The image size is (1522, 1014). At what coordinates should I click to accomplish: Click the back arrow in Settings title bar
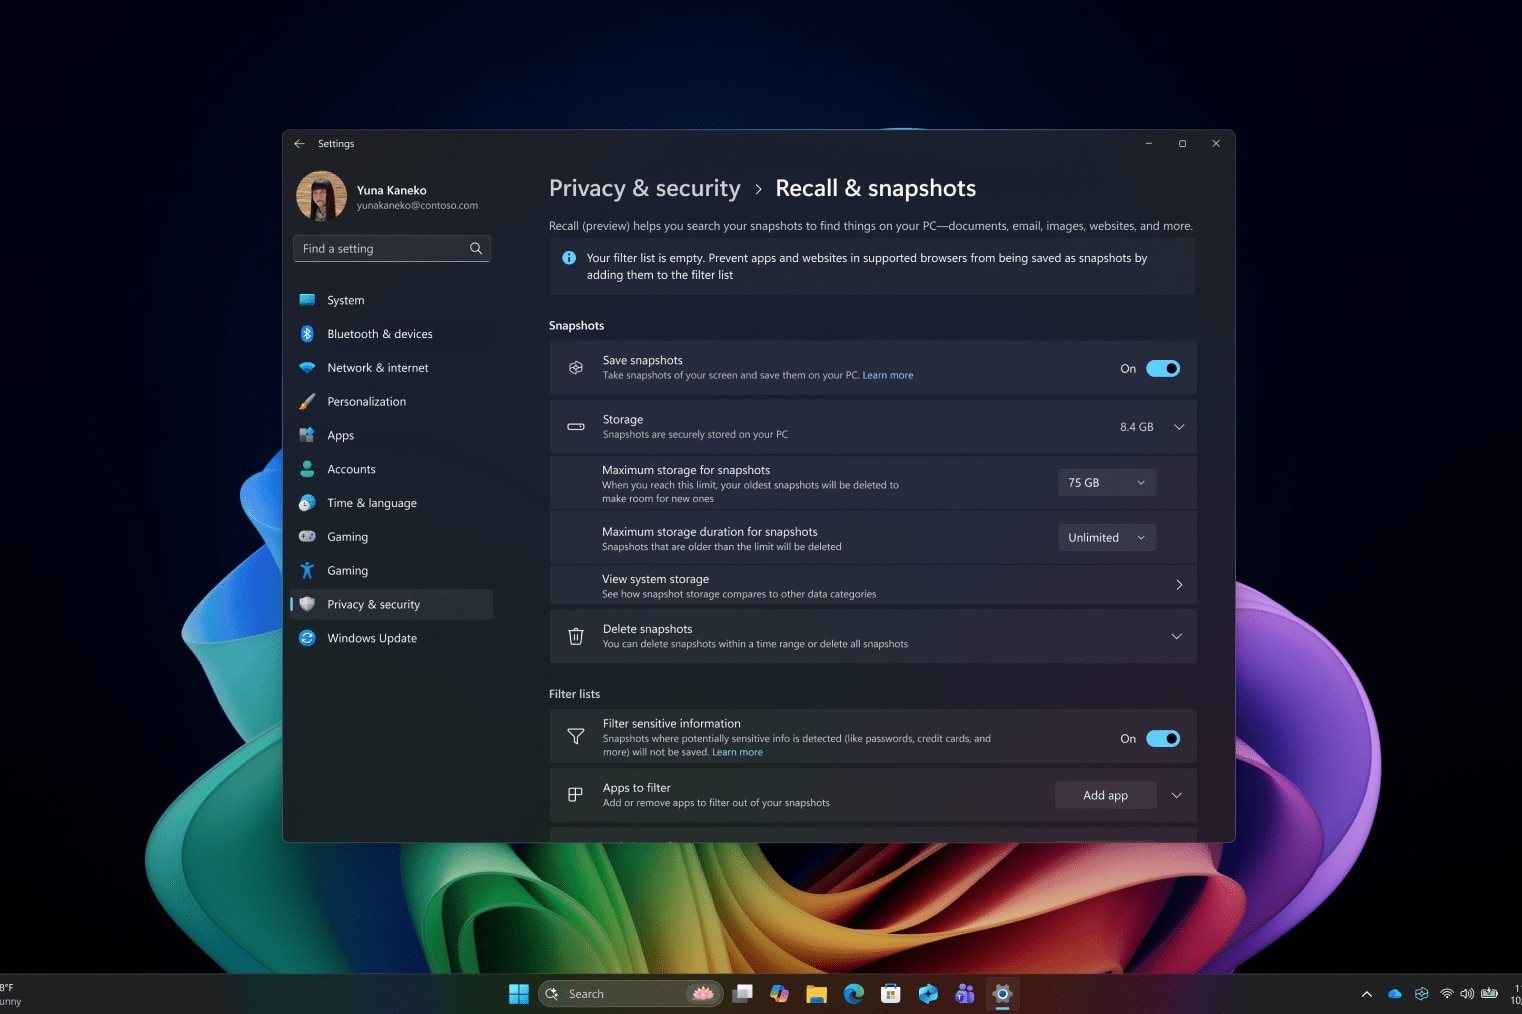pos(300,144)
